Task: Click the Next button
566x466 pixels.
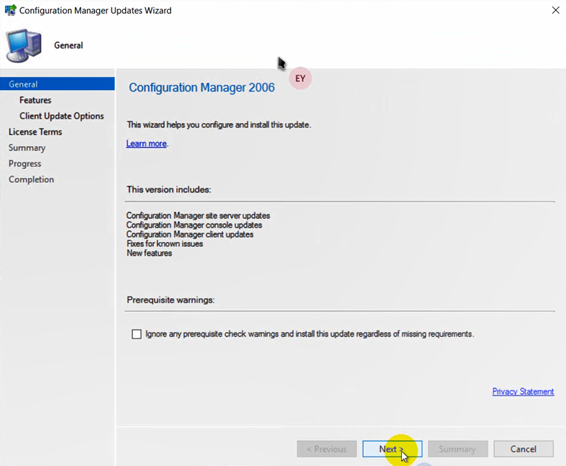Action: [x=392, y=449]
